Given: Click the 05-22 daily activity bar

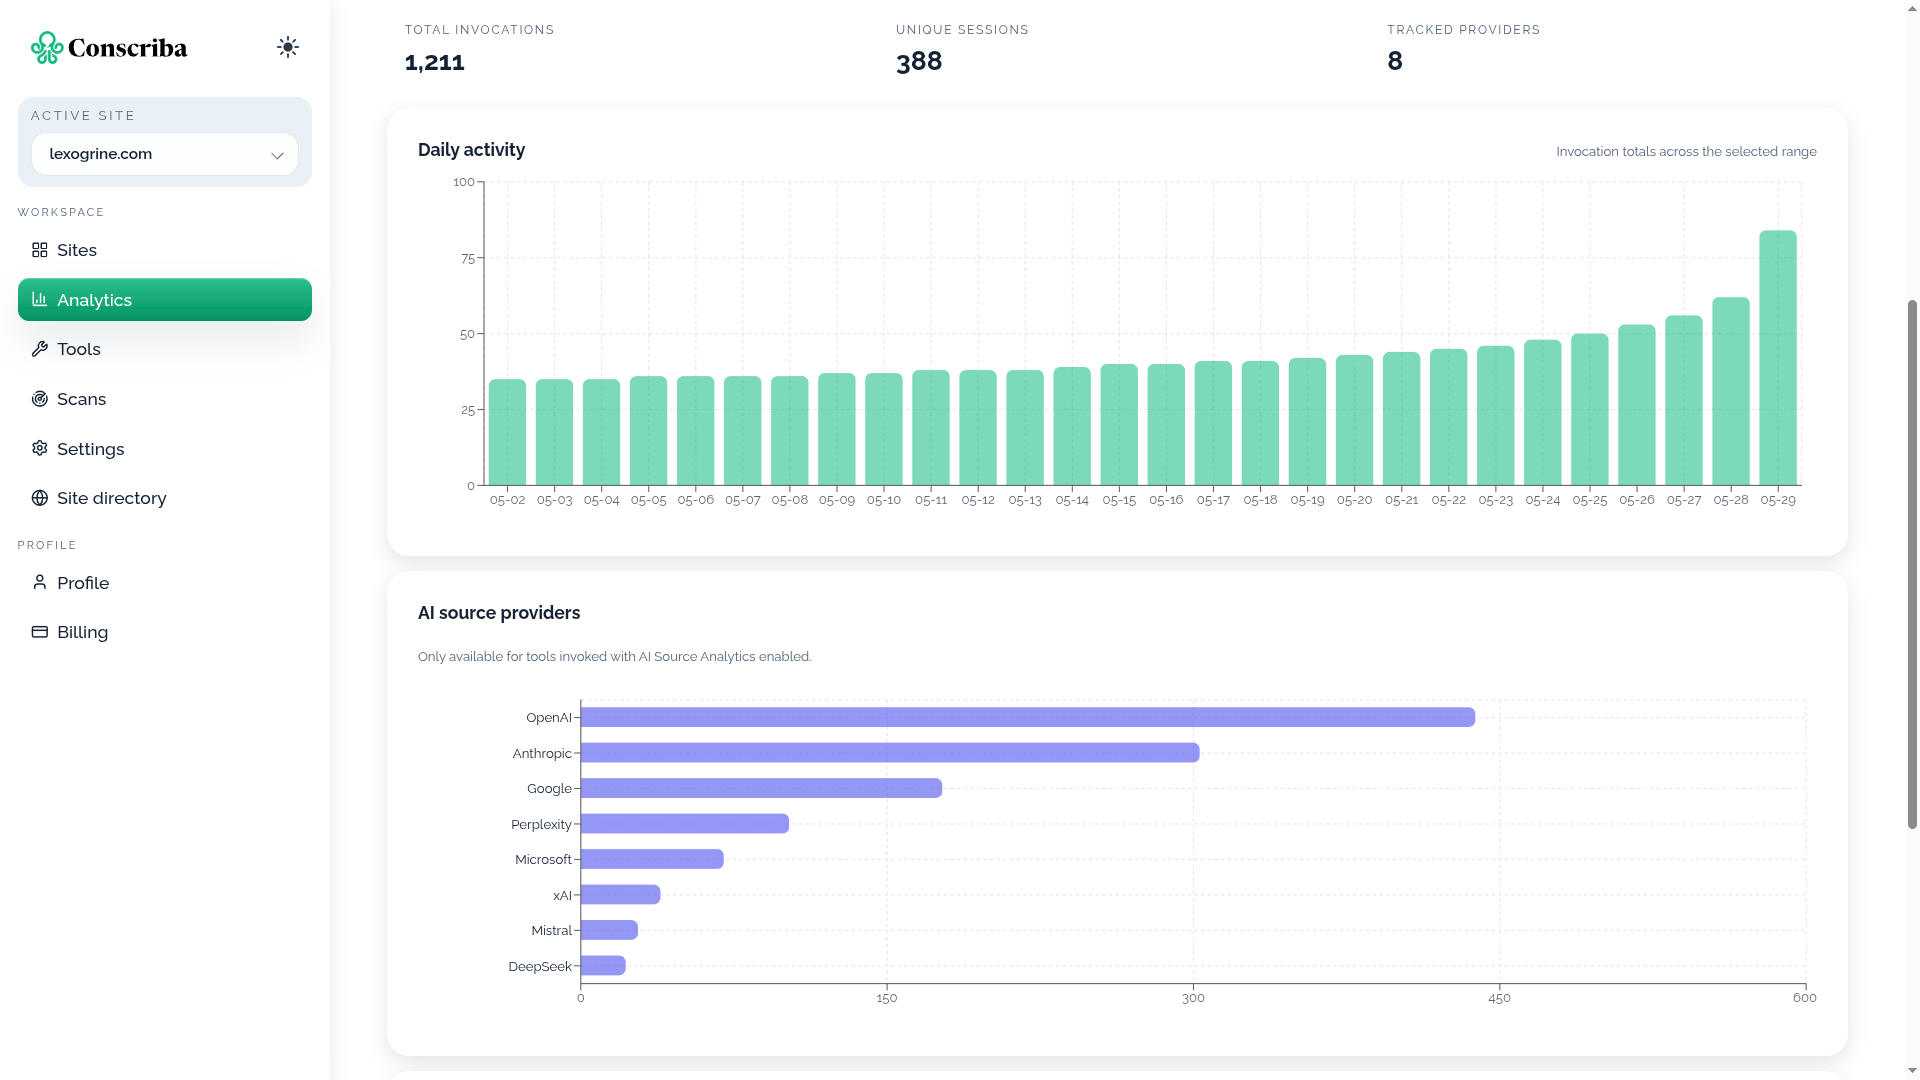Looking at the screenshot, I should (x=1448, y=418).
